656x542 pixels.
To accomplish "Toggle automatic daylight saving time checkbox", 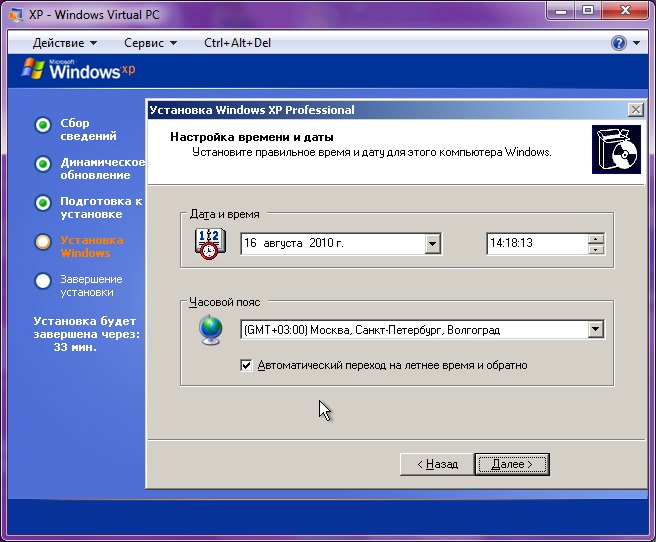I will 246,366.
